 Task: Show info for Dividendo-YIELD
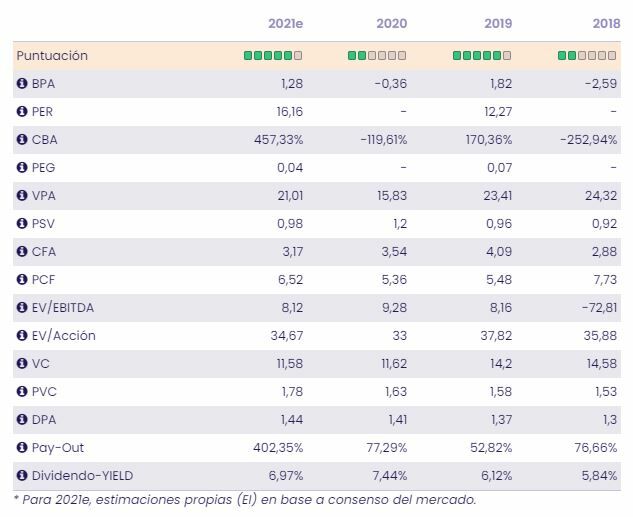click(x=21, y=476)
